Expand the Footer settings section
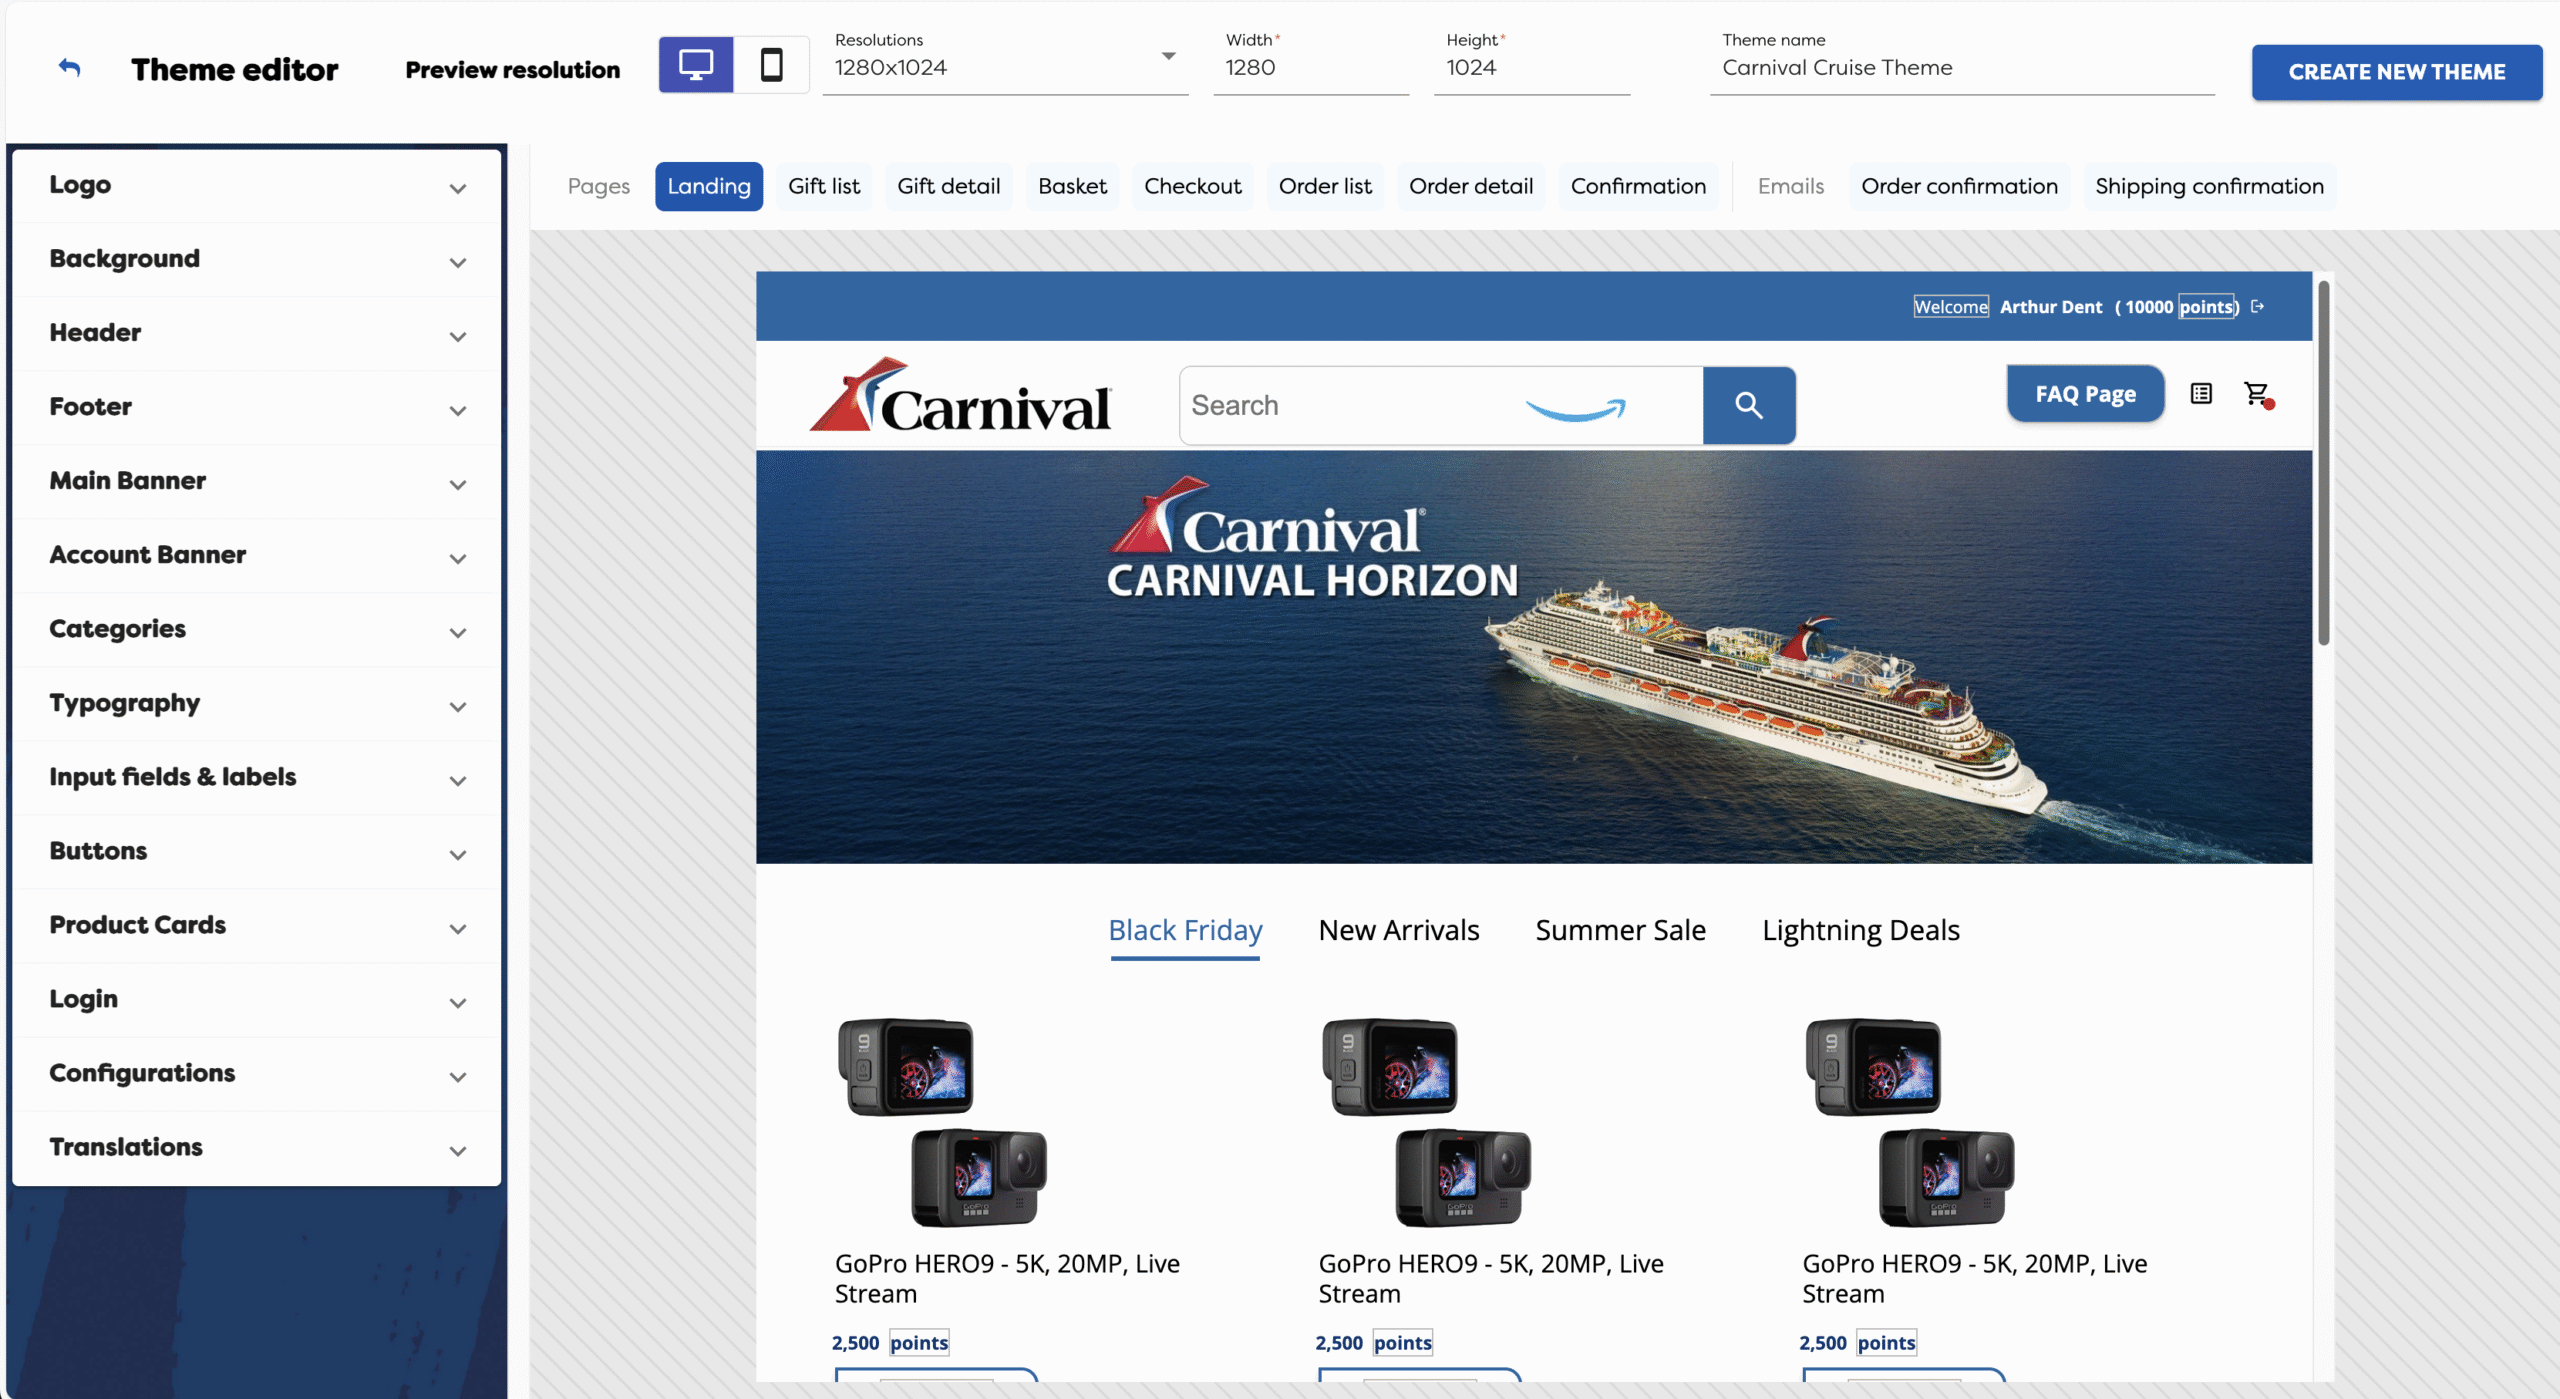 257,408
